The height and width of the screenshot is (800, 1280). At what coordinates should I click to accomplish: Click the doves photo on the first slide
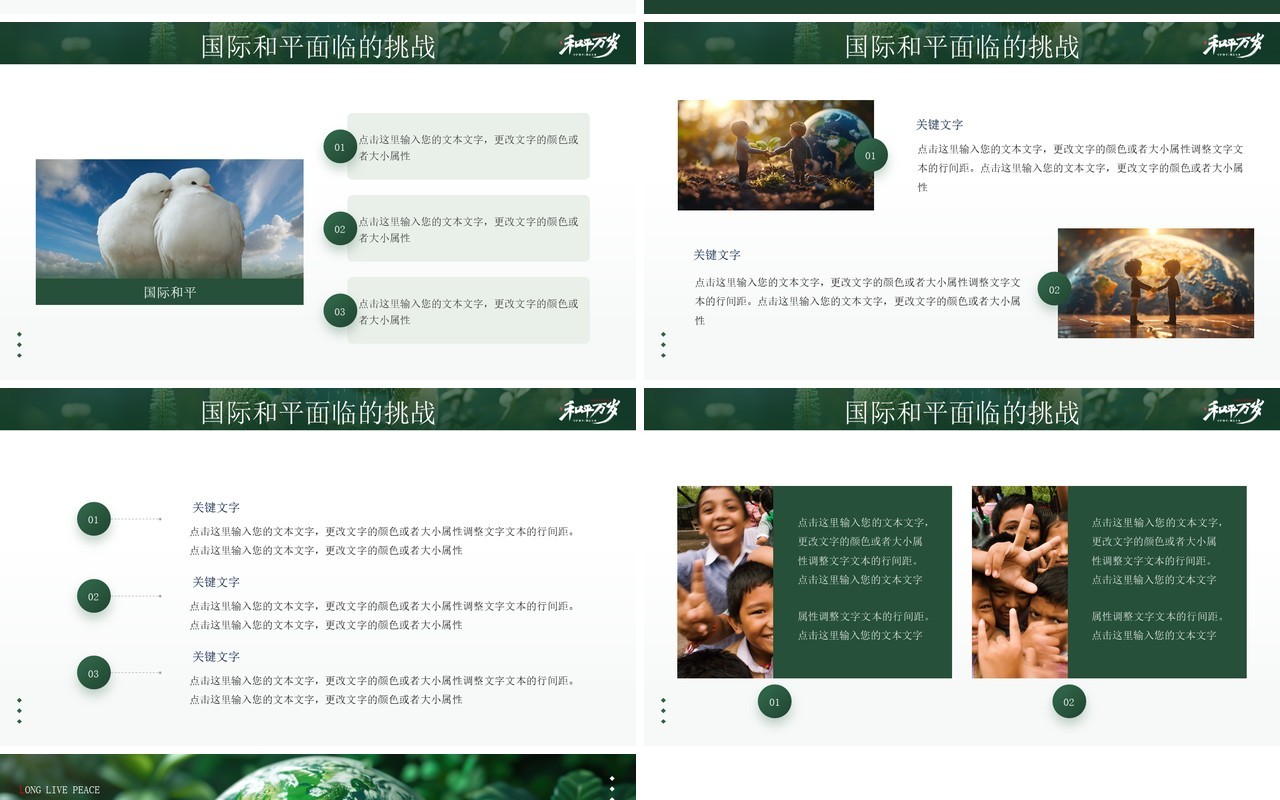[x=169, y=219]
